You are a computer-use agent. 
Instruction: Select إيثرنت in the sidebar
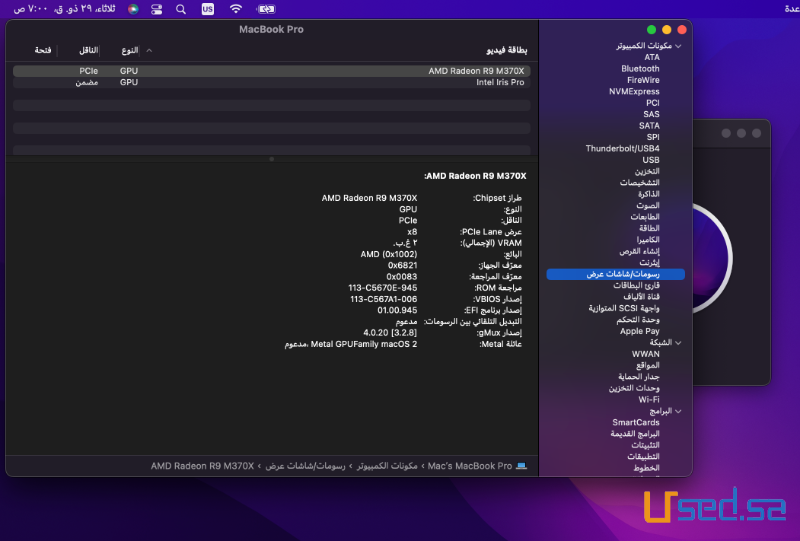(x=649, y=262)
